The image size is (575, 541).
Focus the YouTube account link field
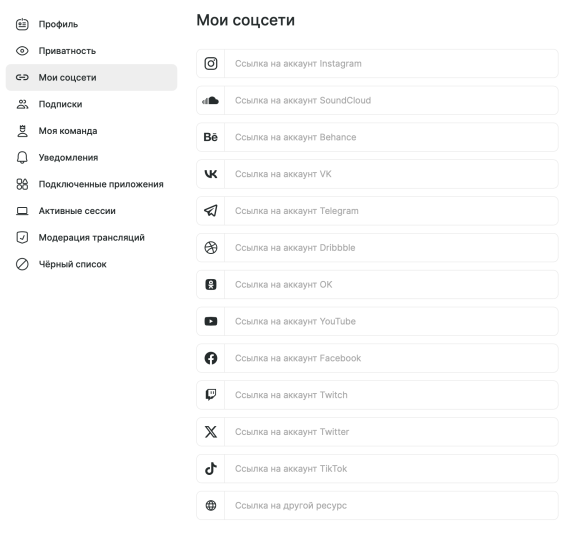[391, 321]
